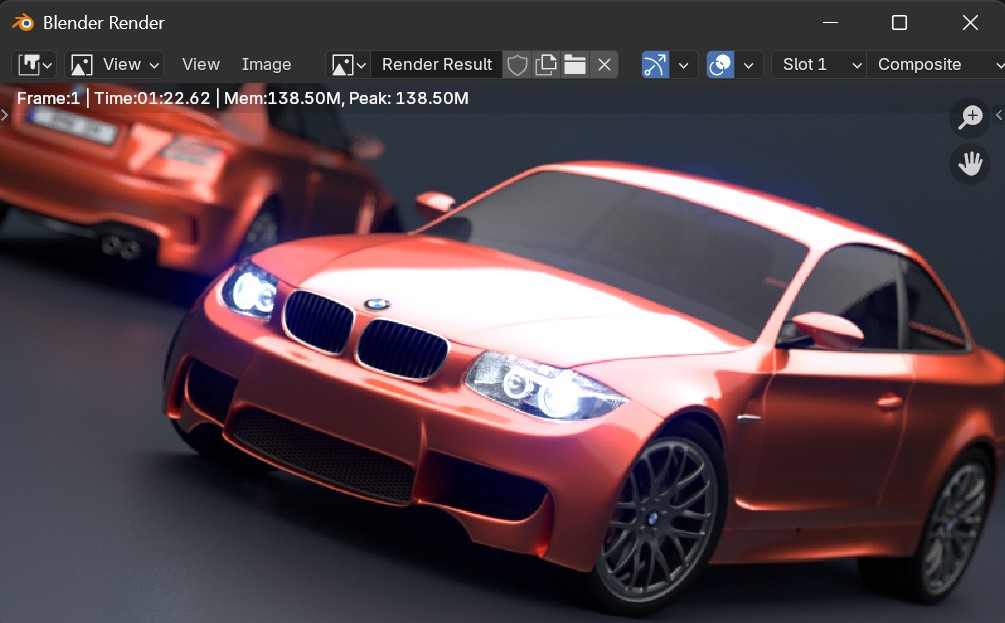1005x623 pixels.
Task: Open the Slot 1 render slot dropdown
Action: point(819,65)
